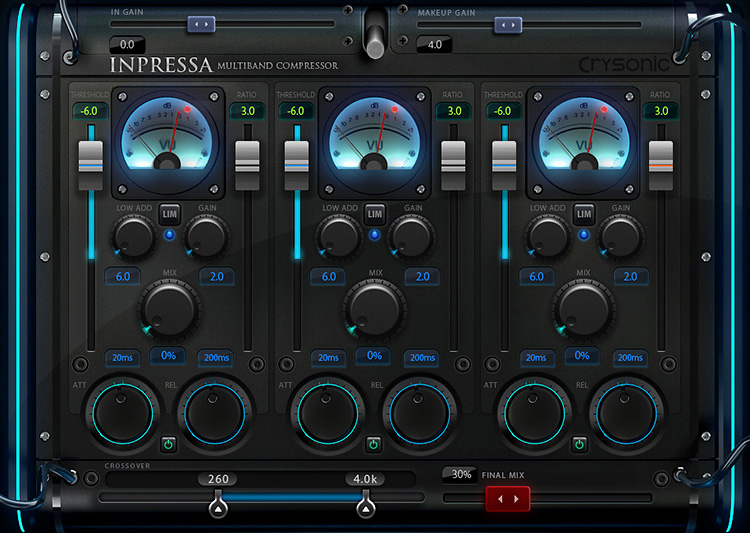750x533 pixels.
Task: Click first band 200ms release value
Action: pyautogui.click(x=216, y=358)
